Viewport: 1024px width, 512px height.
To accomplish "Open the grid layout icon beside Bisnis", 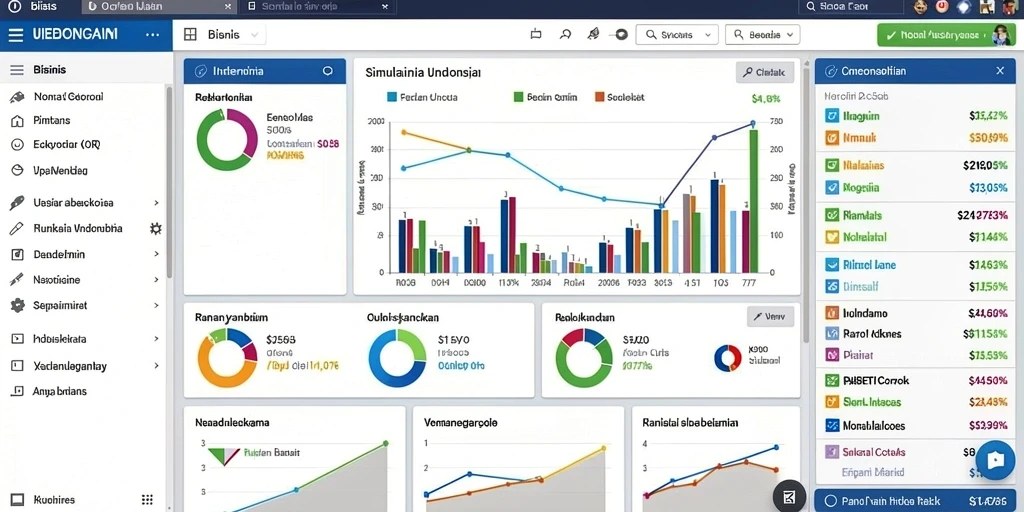I will tap(190, 35).
